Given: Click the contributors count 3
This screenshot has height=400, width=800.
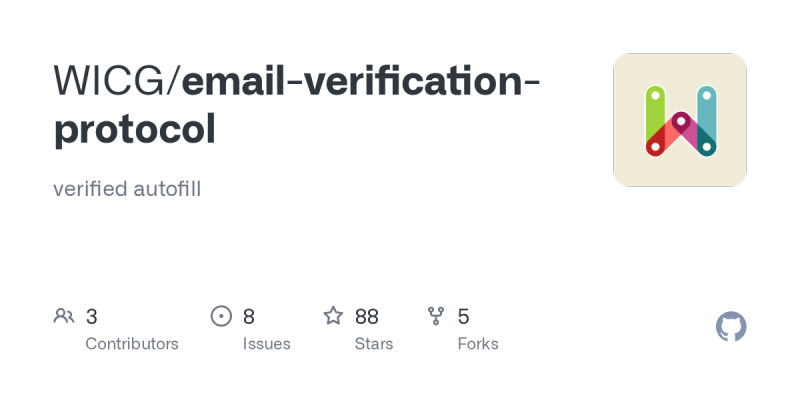Looking at the screenshot, I should tap(91, 317).
